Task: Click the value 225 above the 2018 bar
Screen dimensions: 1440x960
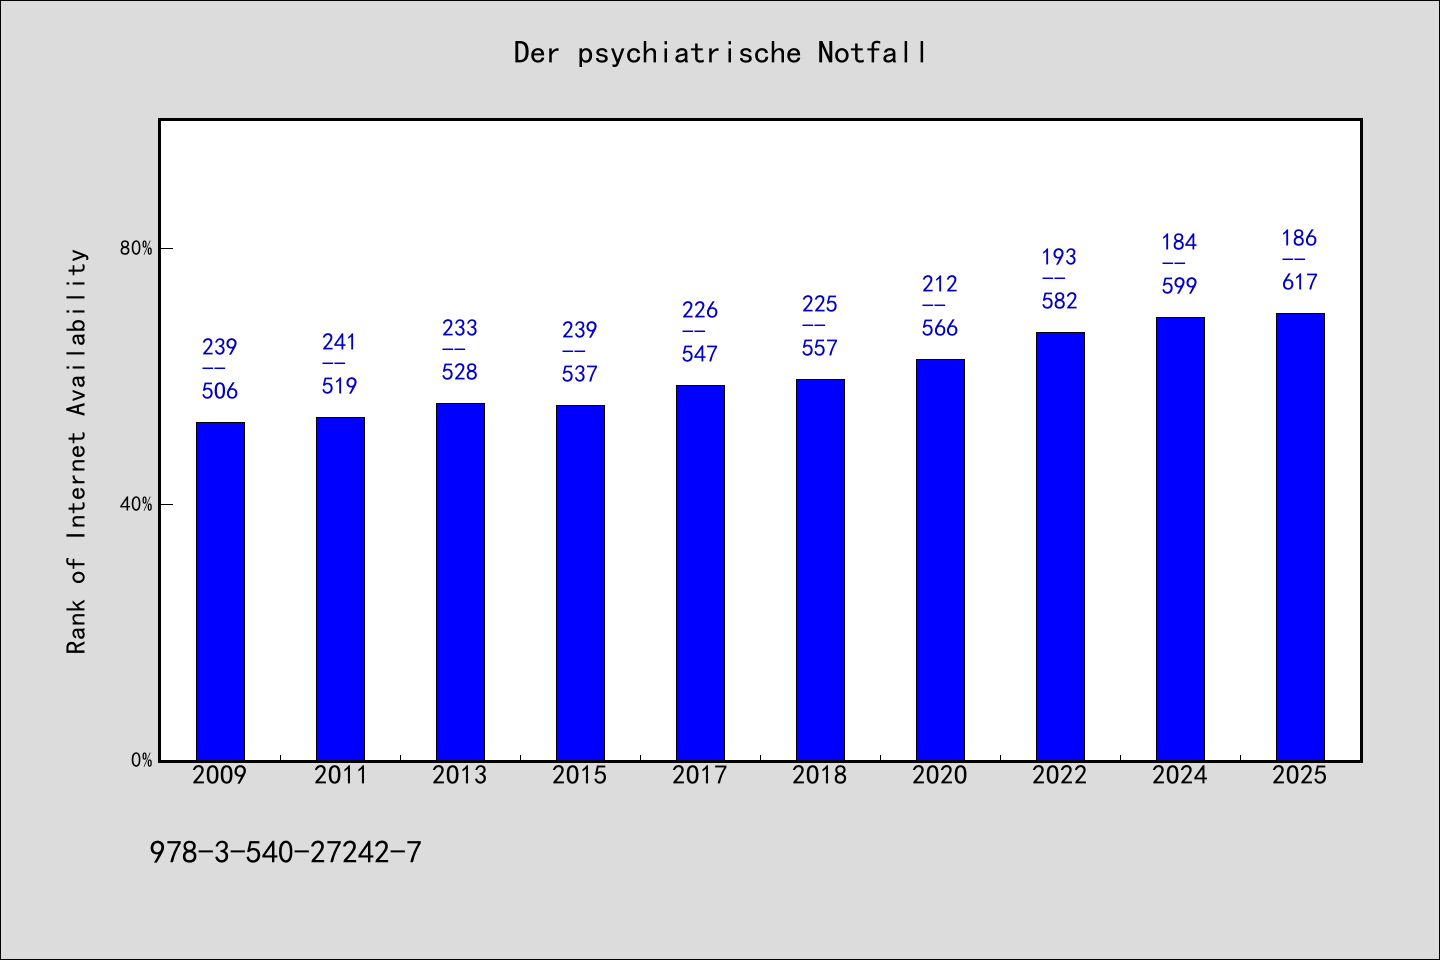Action: (820, 304)
